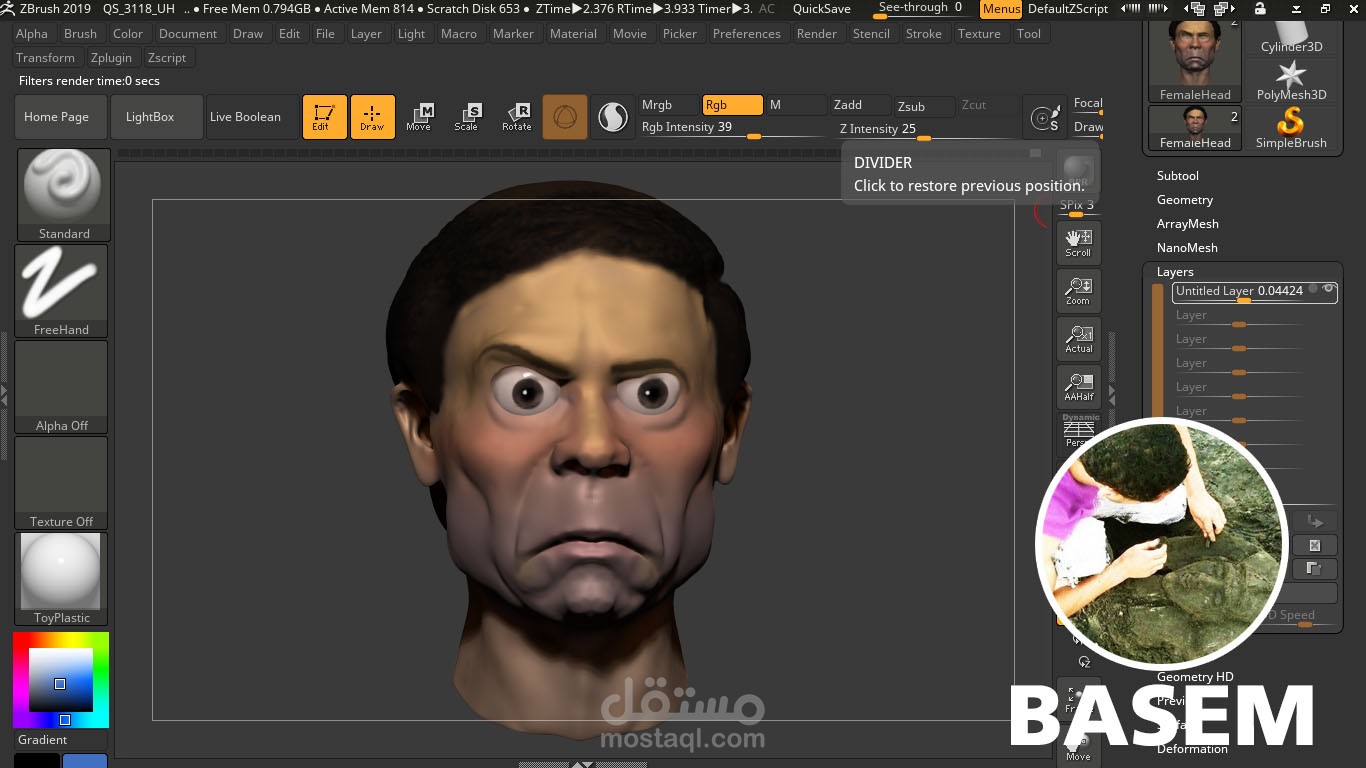The image size is (1366, 768).
Task: Collapse the Layers section
Action: tap(1175, 272)
